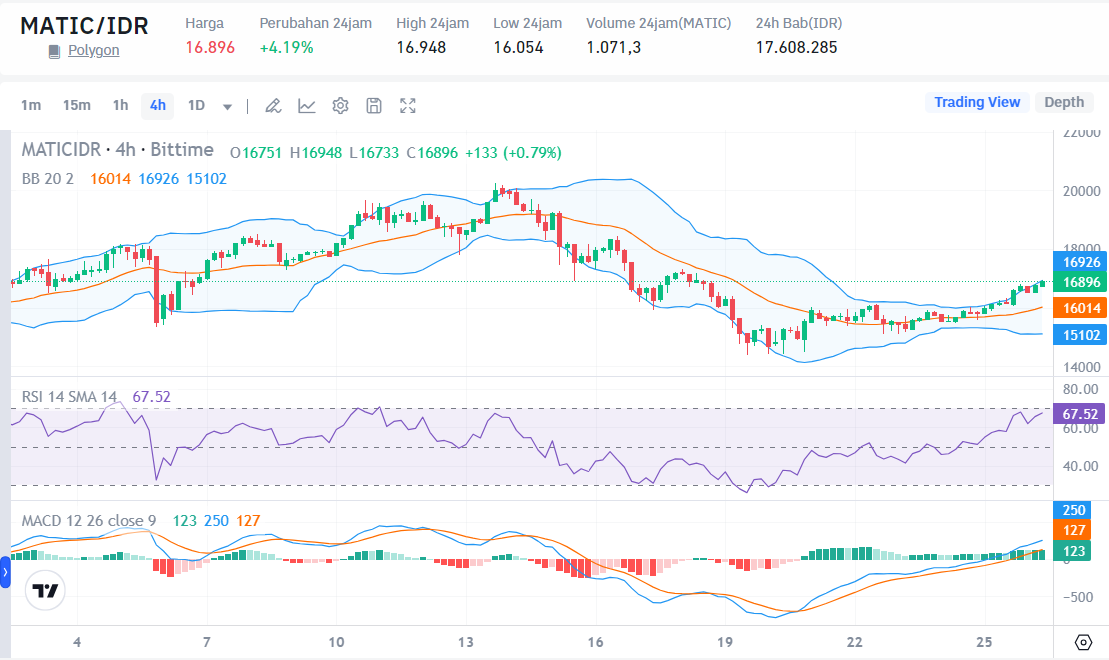1109x660 pixels.
Task: Open the extra intervals dropdown arrow
Action: [226, 106]
